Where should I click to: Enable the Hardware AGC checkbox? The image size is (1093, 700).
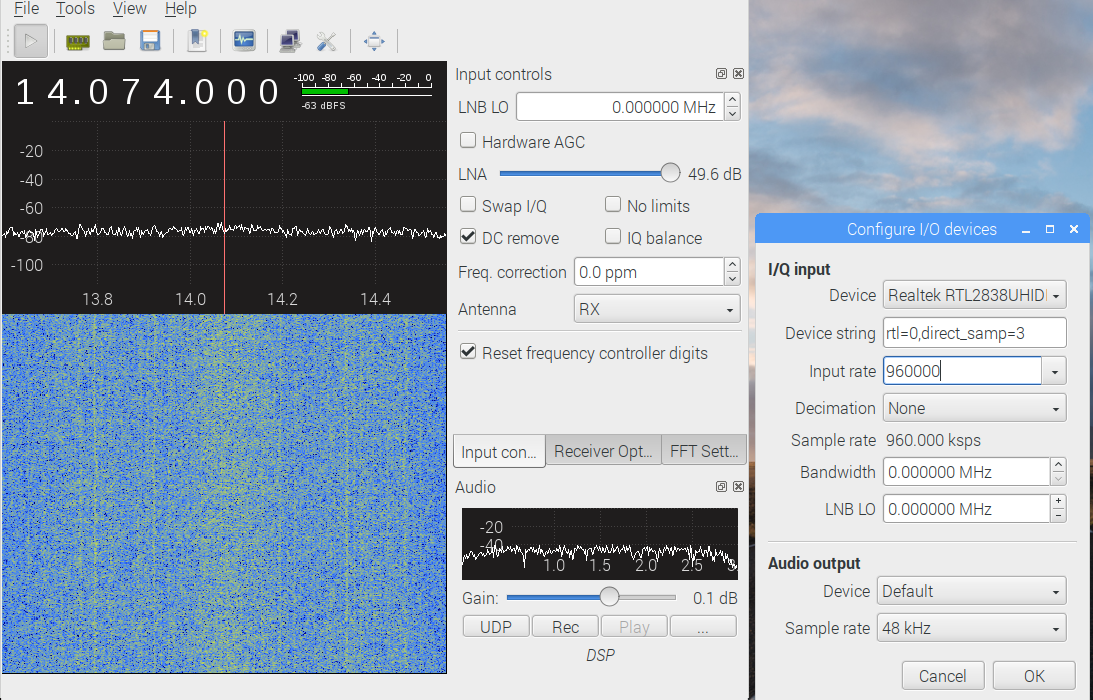coord(468,141)
